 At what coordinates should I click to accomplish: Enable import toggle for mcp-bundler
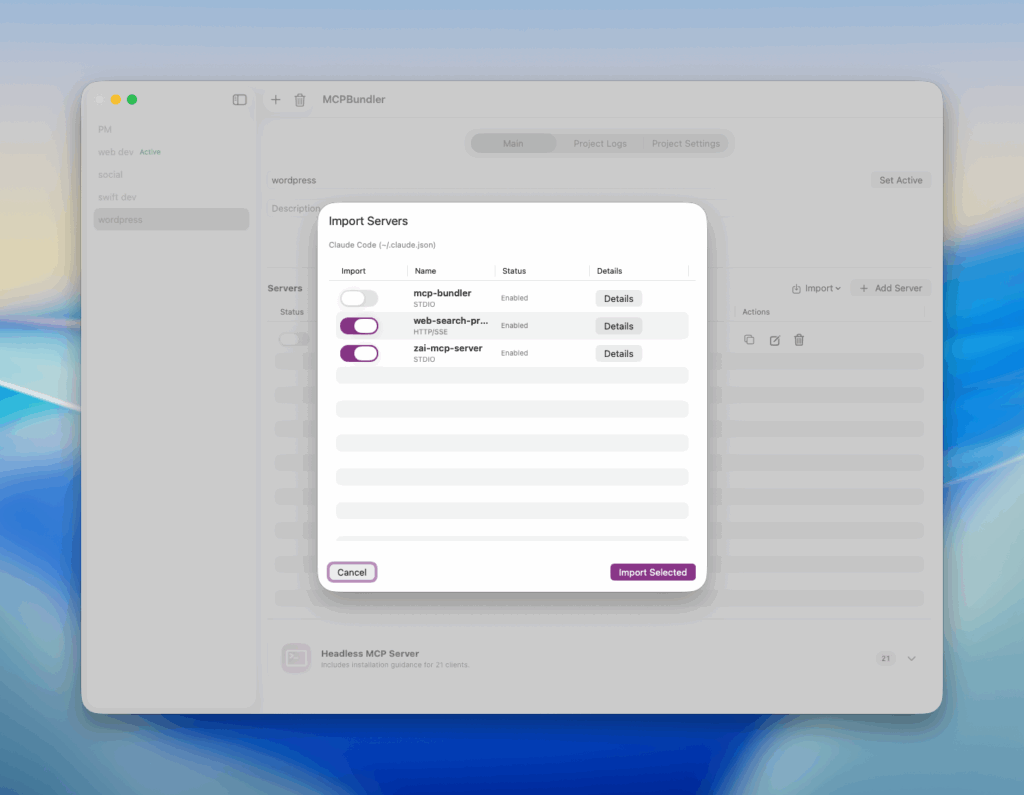359,298
